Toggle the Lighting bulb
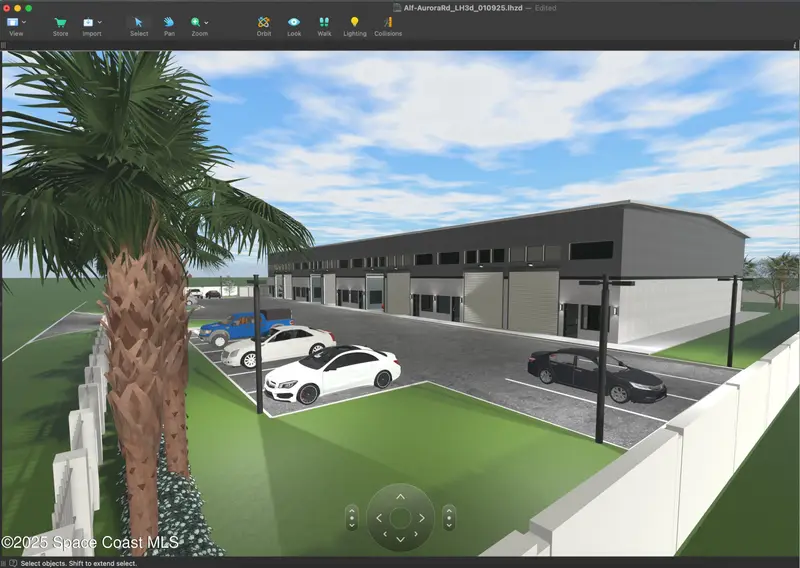 355,22
